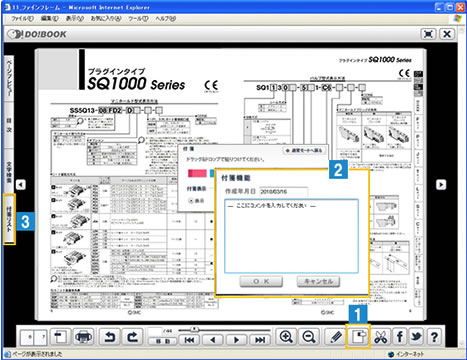Open the sticky note list side tab
The image size is (467, 360).
[9, 219]
